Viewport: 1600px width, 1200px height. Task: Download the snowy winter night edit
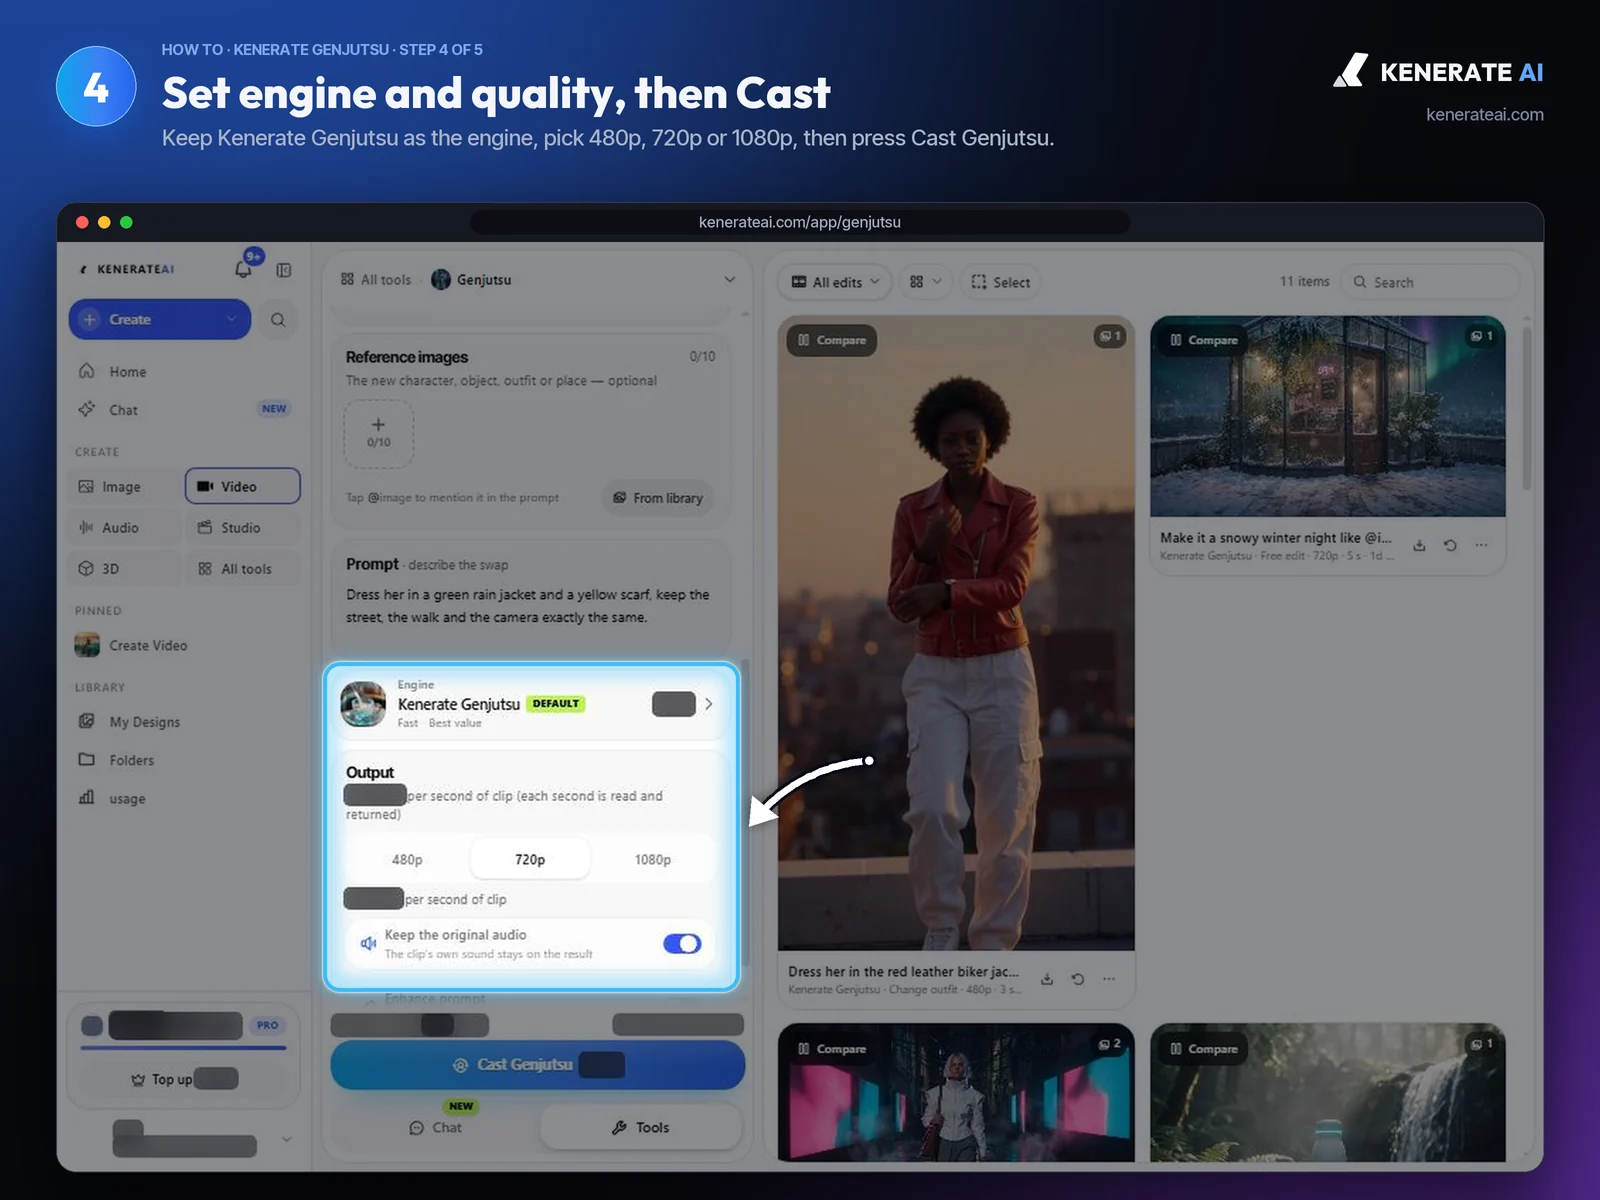tap(1419, 545)
